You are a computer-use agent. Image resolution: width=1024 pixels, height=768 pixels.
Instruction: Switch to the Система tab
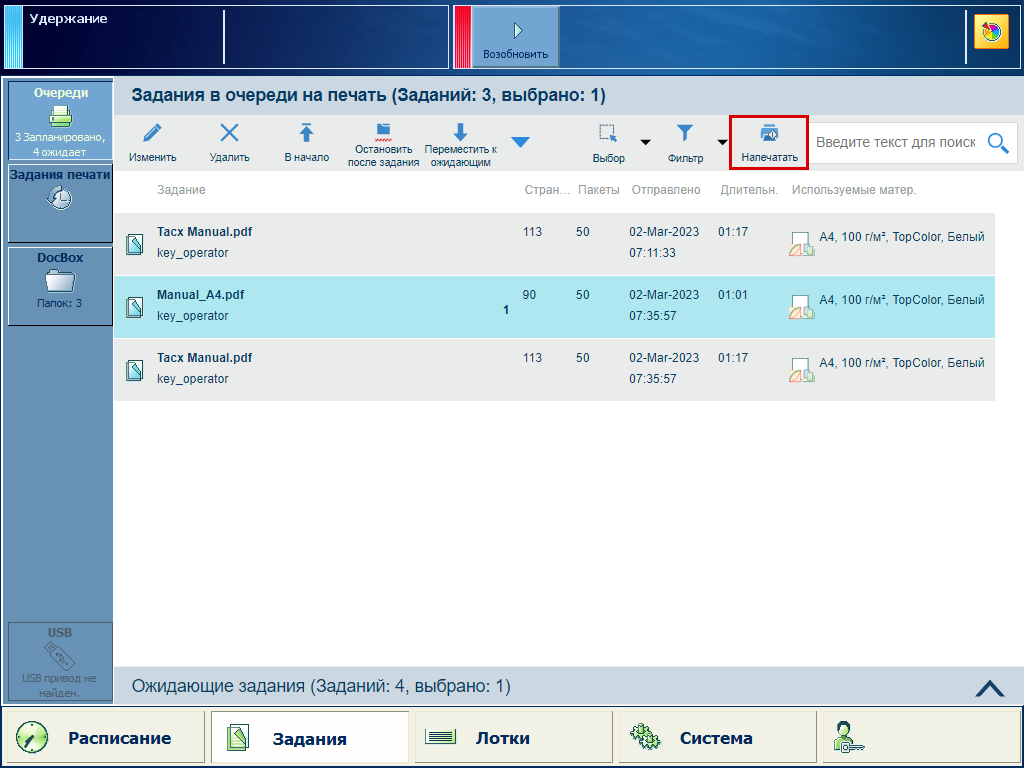[718, 738]
